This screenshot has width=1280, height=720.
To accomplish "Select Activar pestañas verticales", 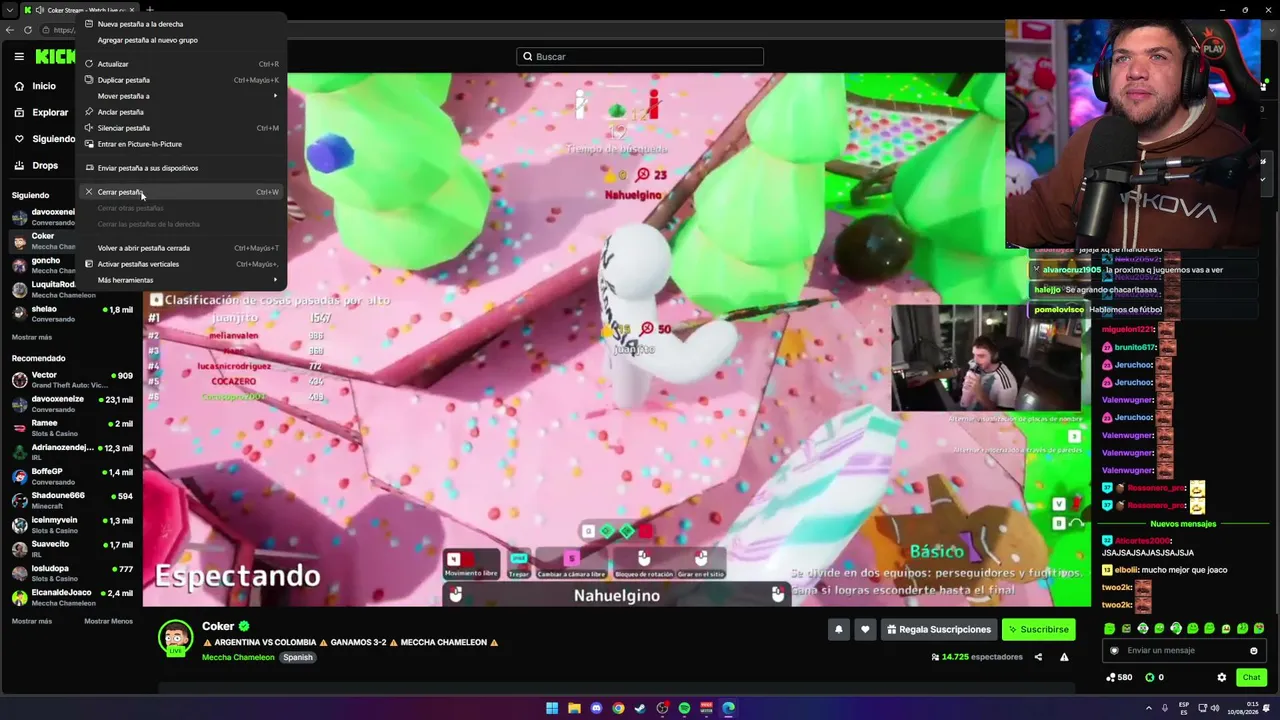I will (182, 264).
